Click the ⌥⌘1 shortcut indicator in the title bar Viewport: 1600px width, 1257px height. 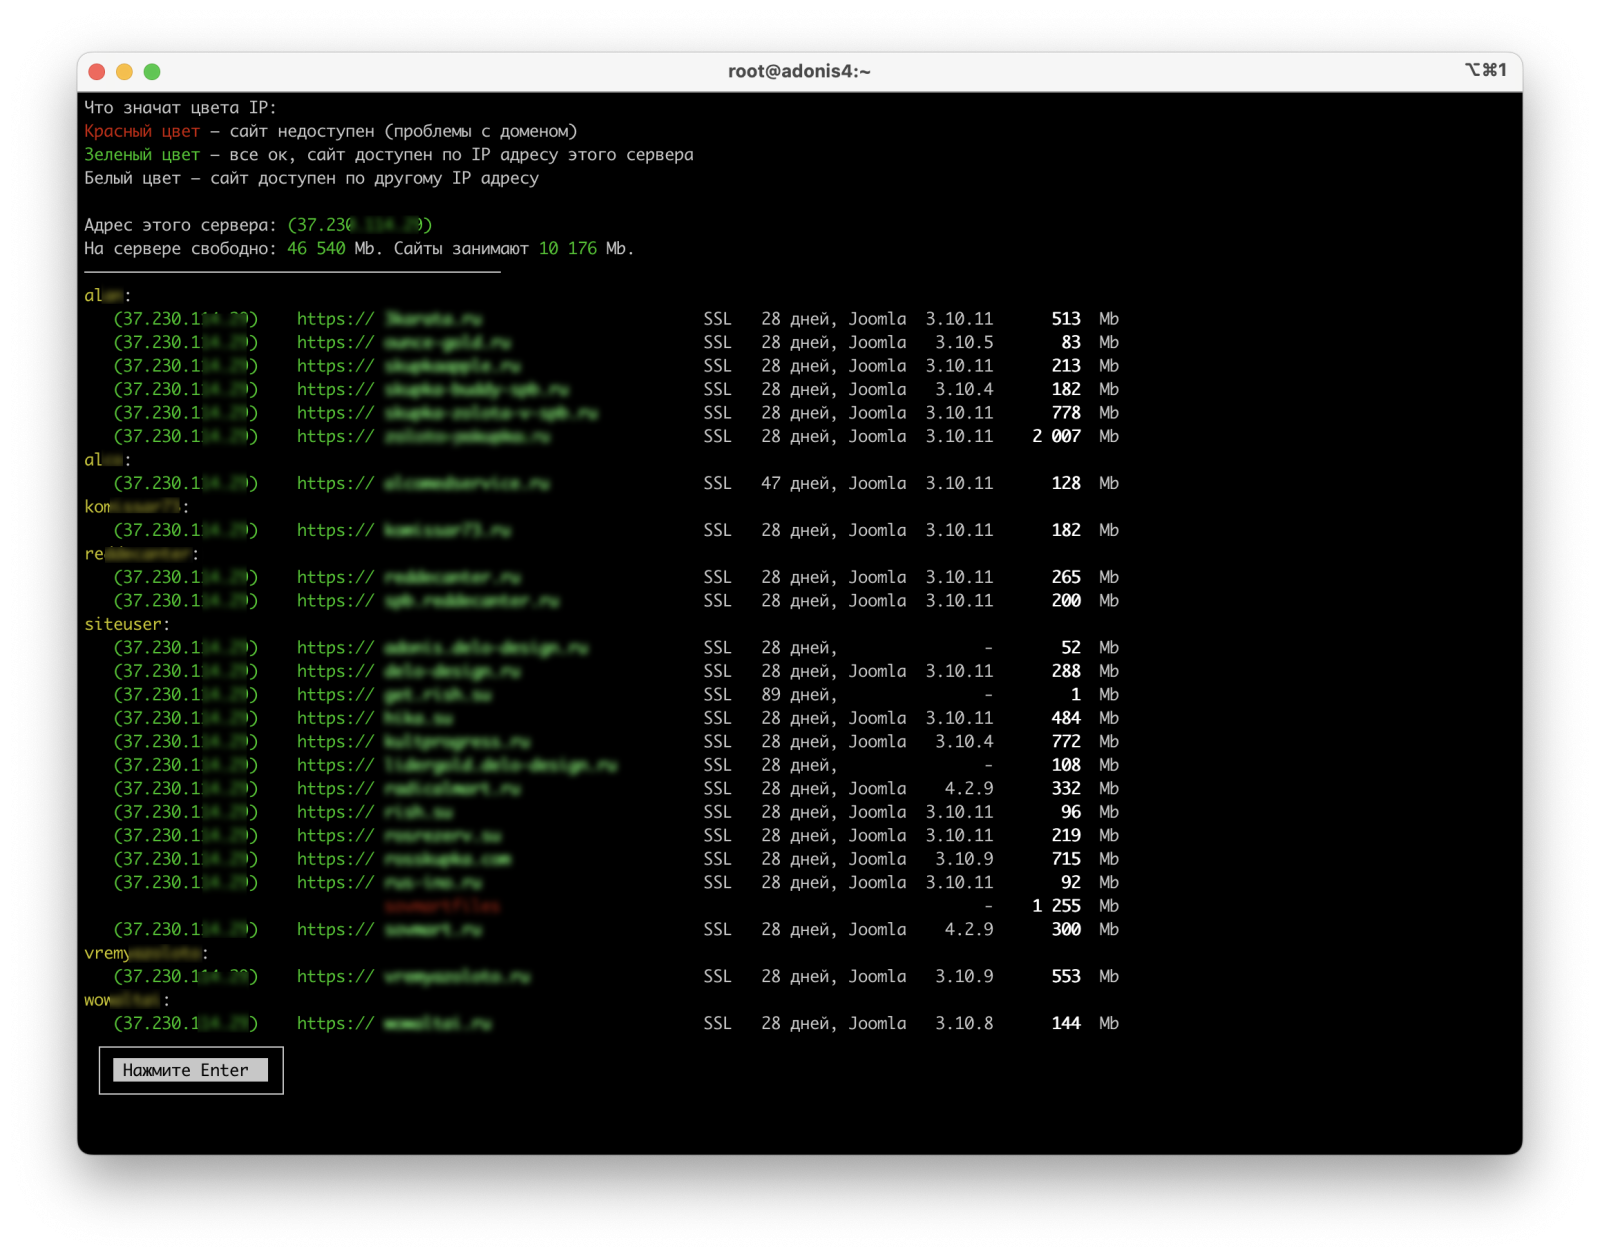pyautogui.click(x=1485, y=70)
